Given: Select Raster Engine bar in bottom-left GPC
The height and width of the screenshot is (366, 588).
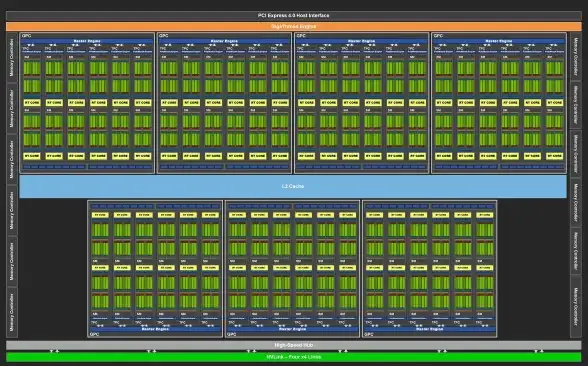Looking at the screenshot, I should pos(155,329).
